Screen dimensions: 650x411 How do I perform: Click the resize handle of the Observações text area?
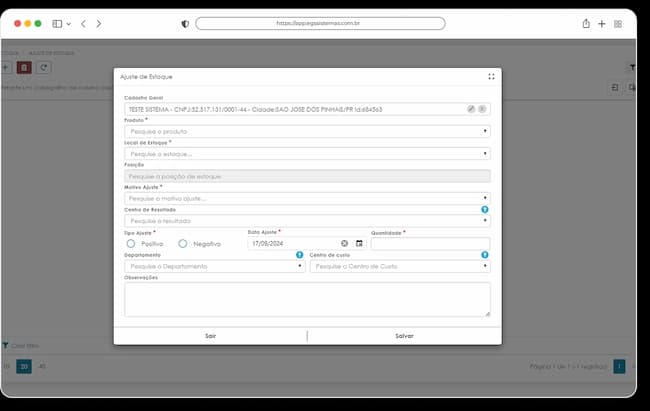point(488,314)
